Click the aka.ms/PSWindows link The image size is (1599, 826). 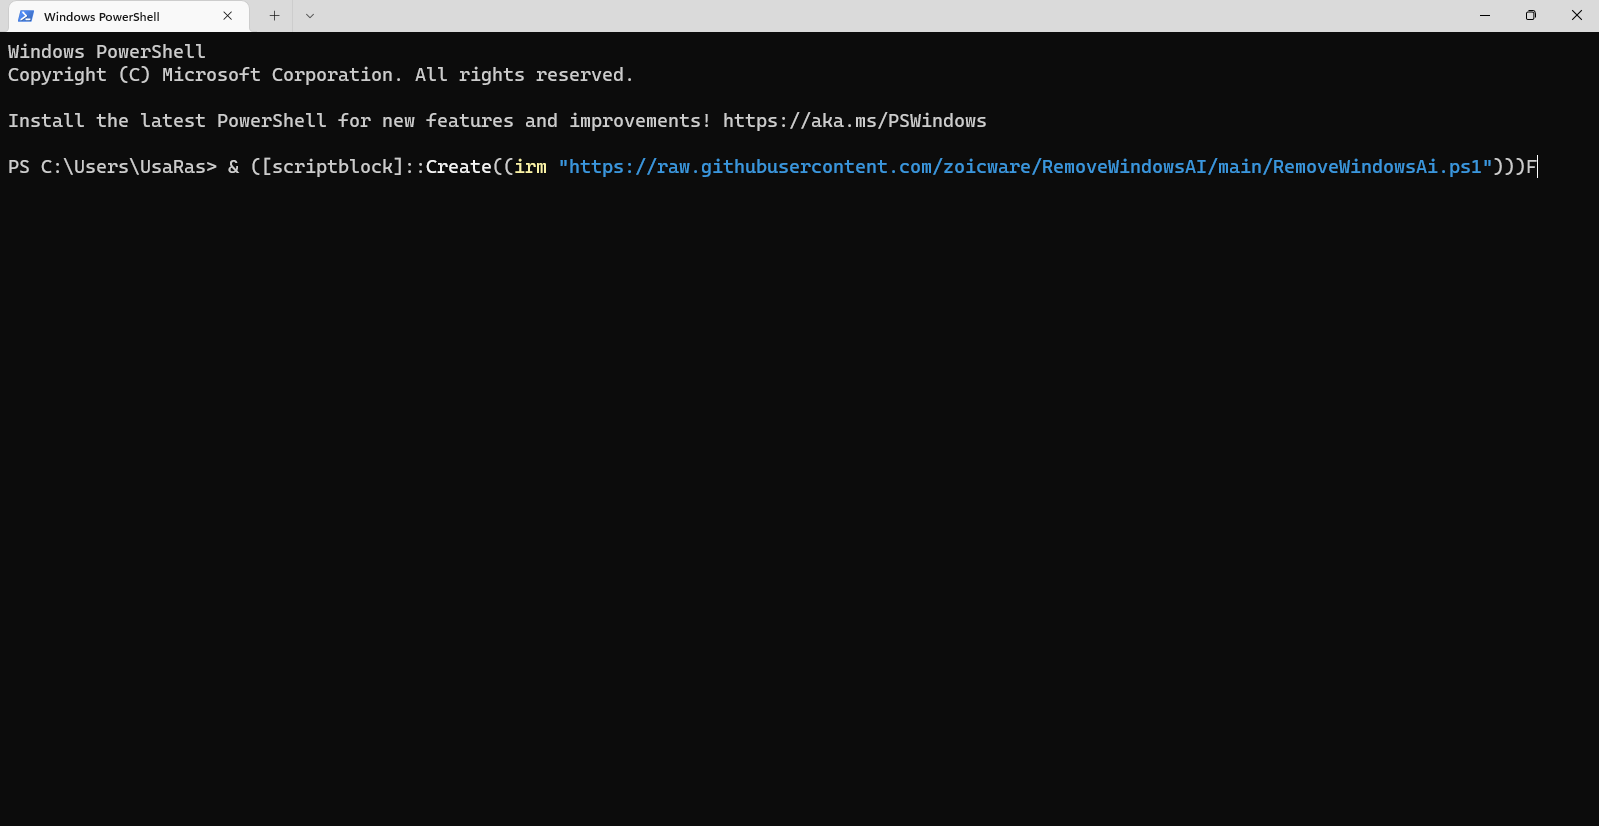pos(854,120)
